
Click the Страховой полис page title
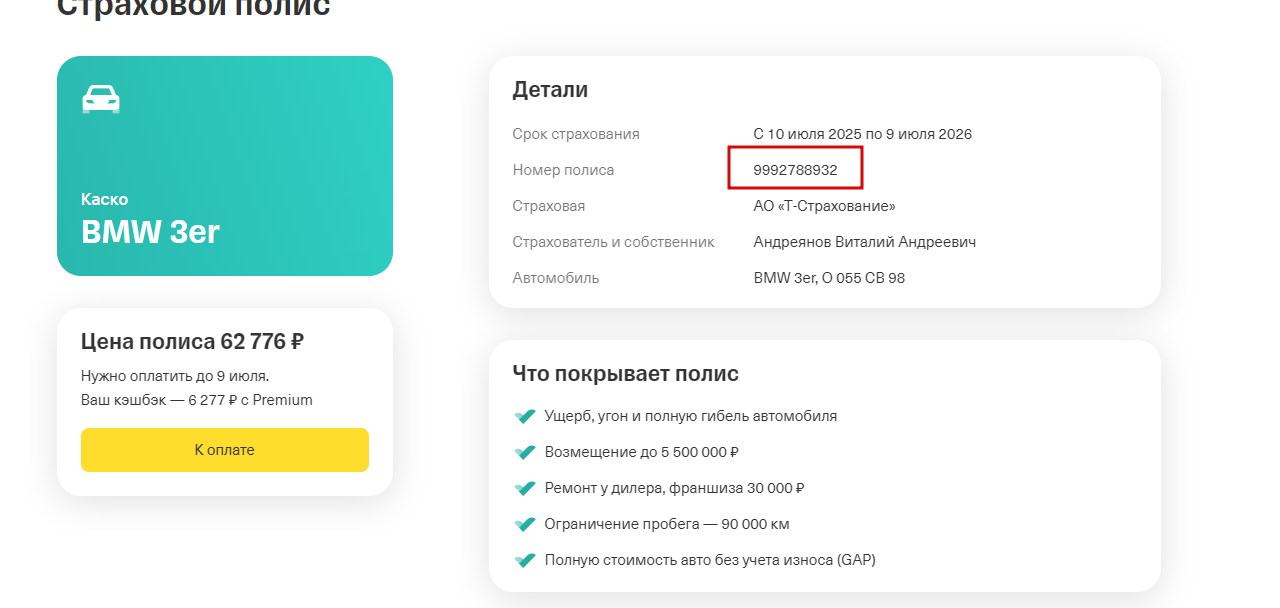(x=194, y=8)
